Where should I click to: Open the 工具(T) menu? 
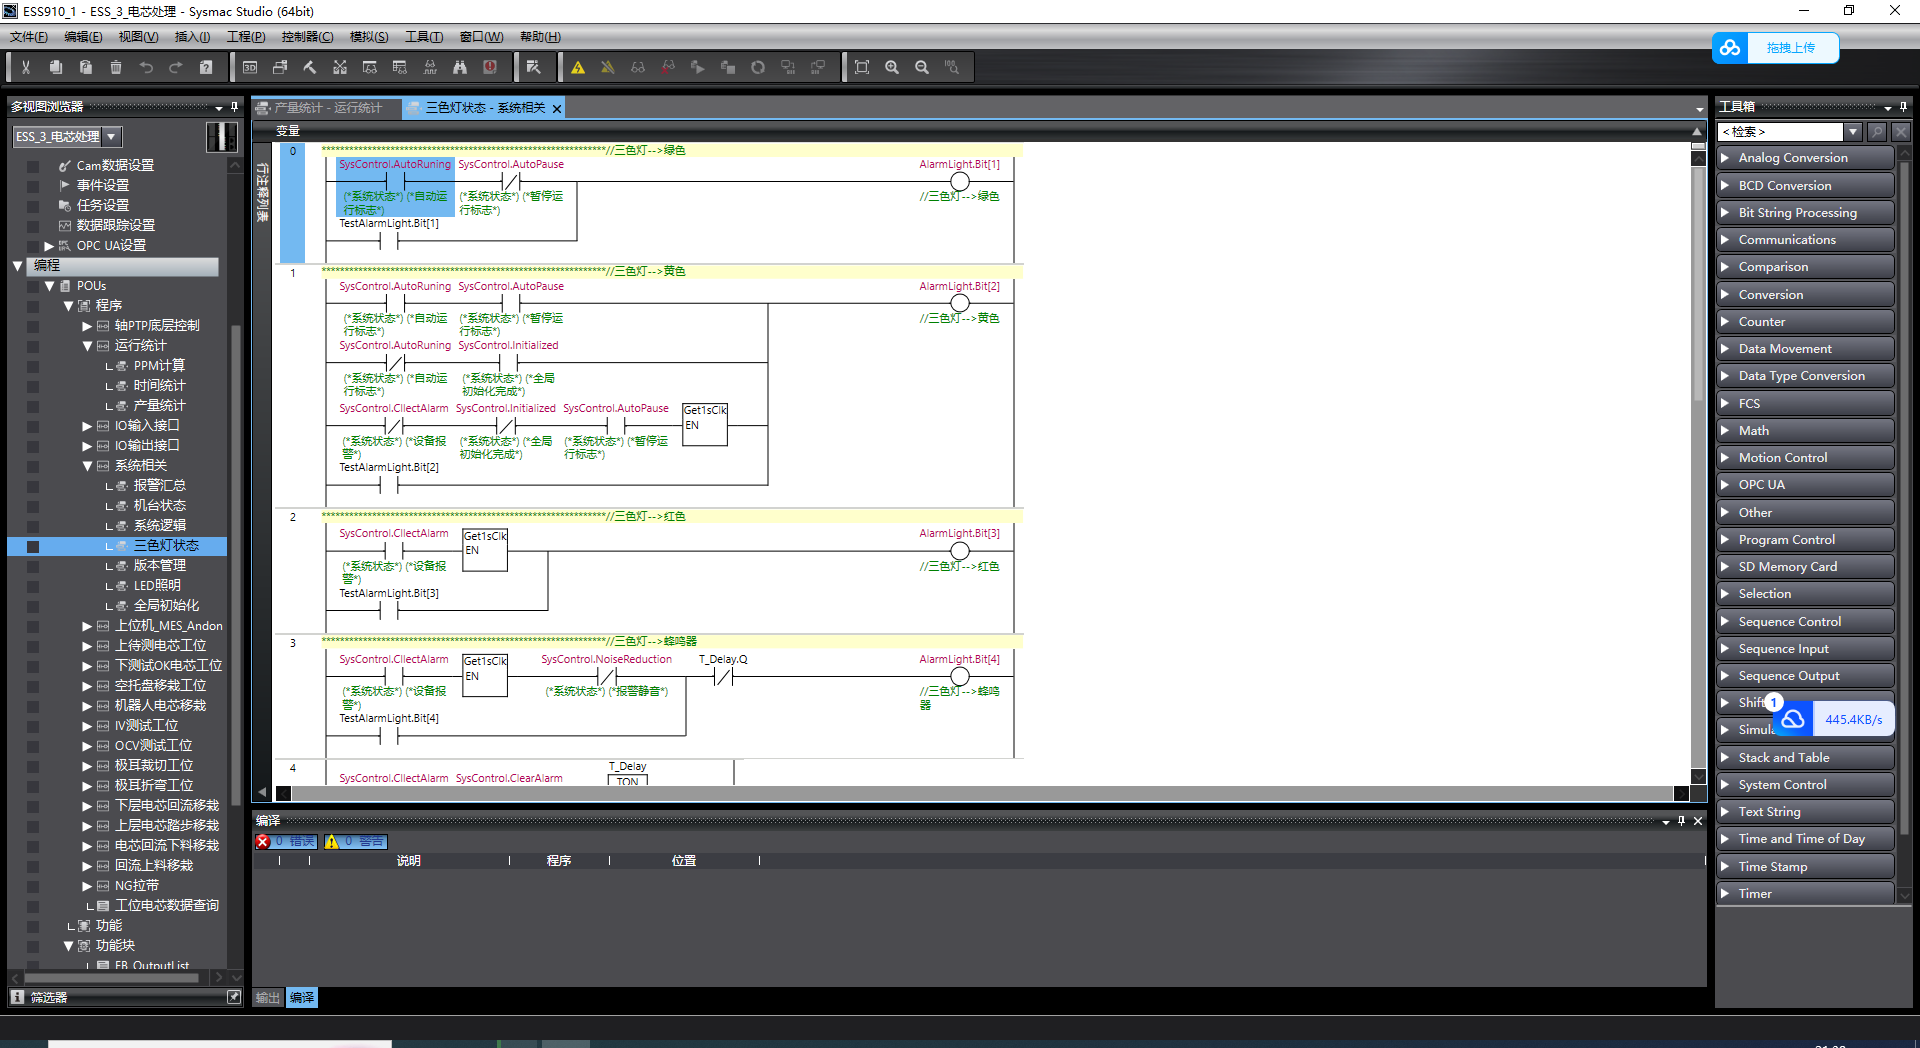(x=424, y=37)
